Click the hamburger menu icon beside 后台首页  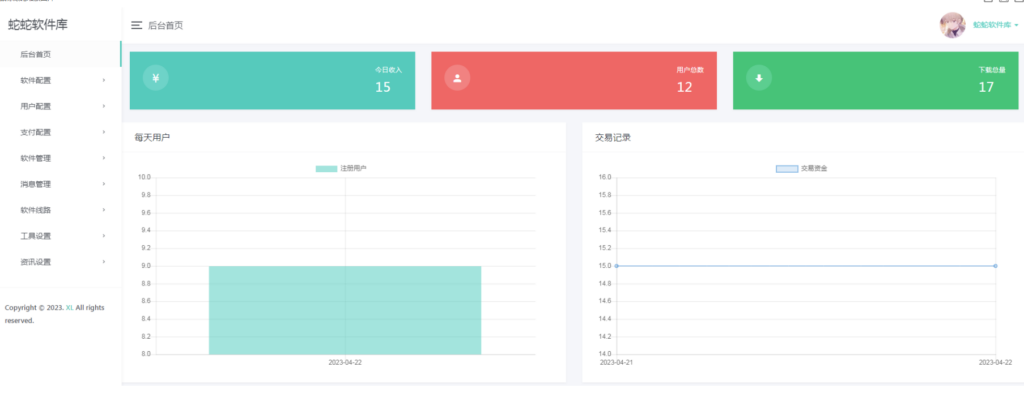tap(136, 25)
